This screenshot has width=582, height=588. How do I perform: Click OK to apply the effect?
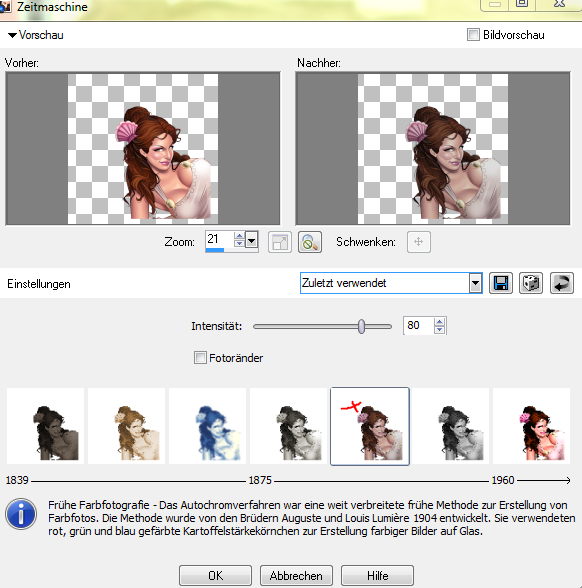[x=215, y=576]
